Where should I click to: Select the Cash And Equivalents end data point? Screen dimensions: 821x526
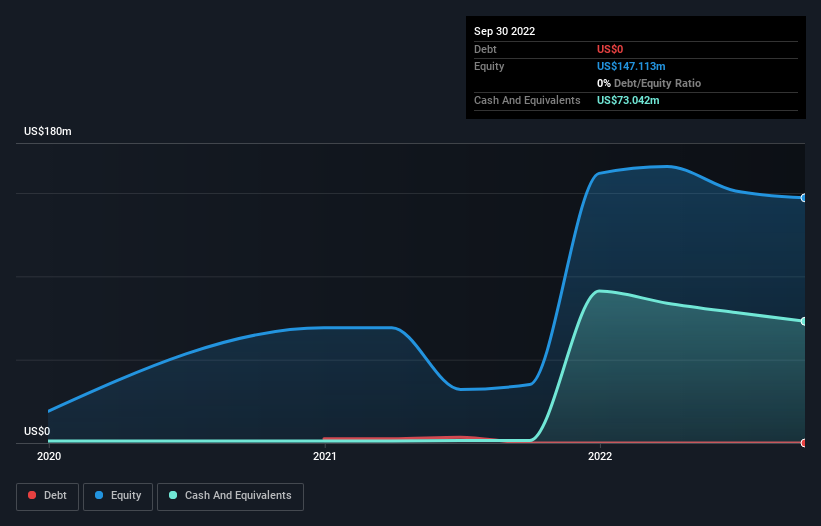tap(804, 321)
